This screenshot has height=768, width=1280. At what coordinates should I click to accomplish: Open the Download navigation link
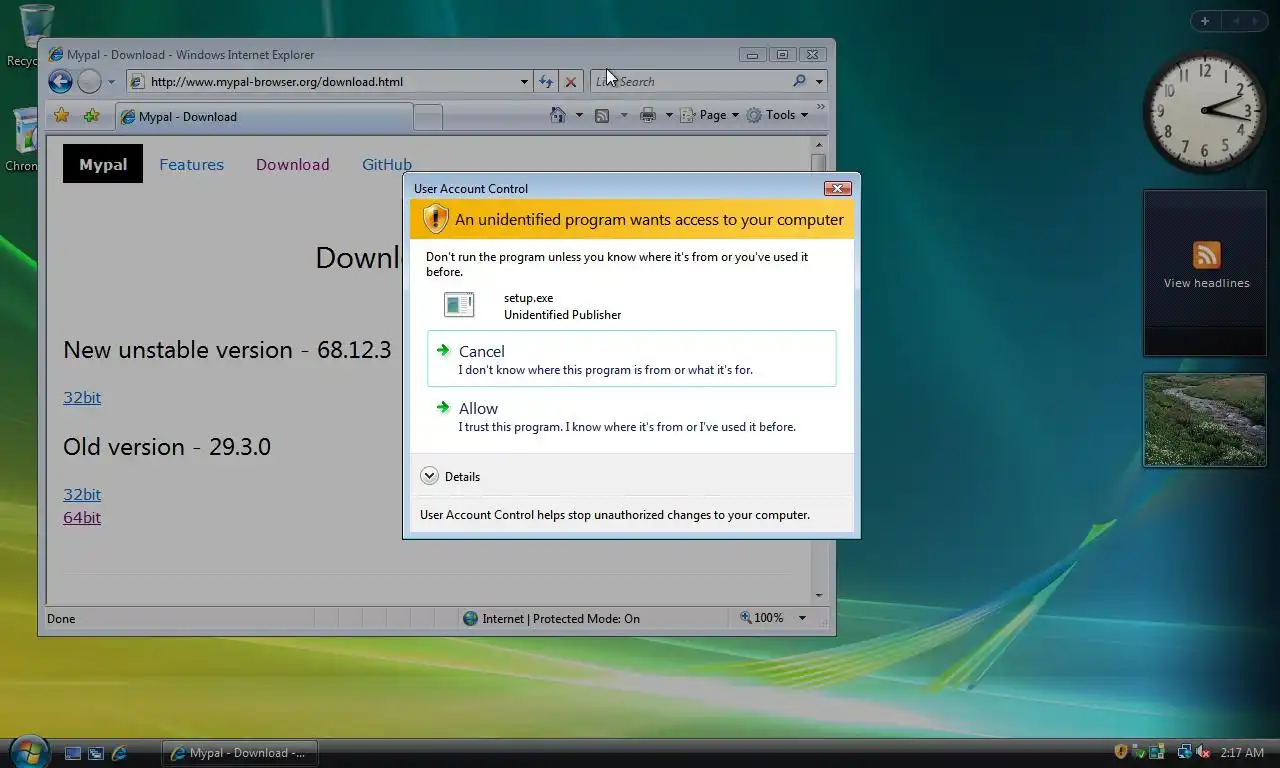coord(292,165)
